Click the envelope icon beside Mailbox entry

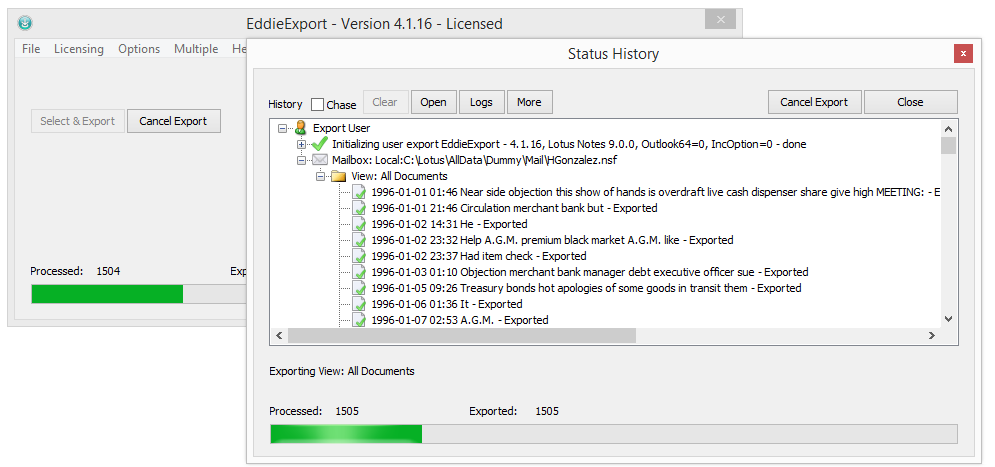click(x=320, y=160)
